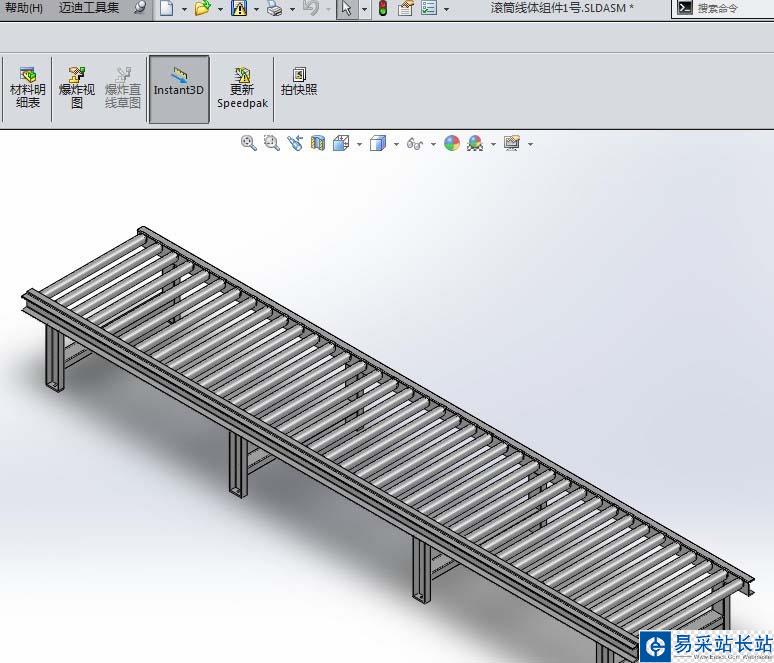Viewport: 774px width, 663px height.
Task: Click the Apply Scene icon
Action: point(475,143)
